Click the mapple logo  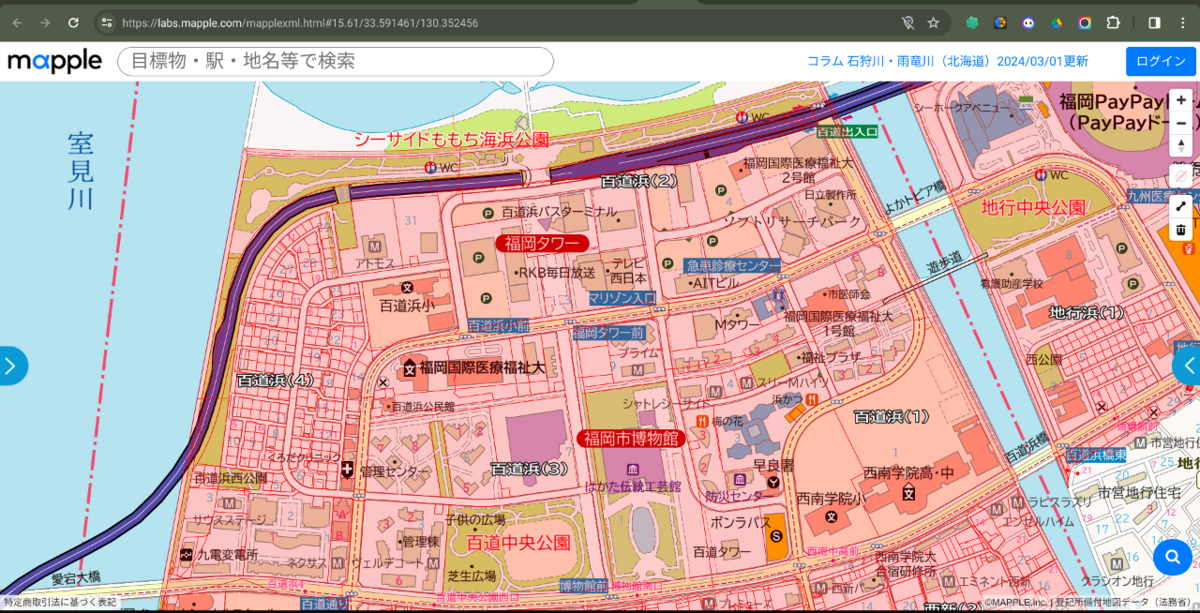pyautogui.click(x=55, y=61)
